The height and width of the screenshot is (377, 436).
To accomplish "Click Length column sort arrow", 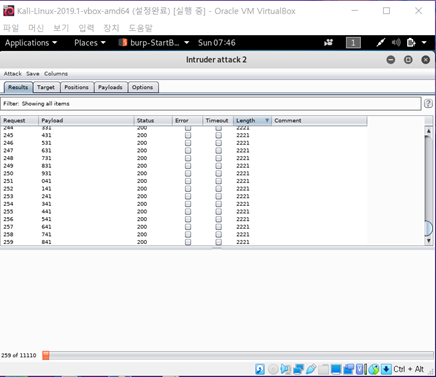I will pos(267,120).
